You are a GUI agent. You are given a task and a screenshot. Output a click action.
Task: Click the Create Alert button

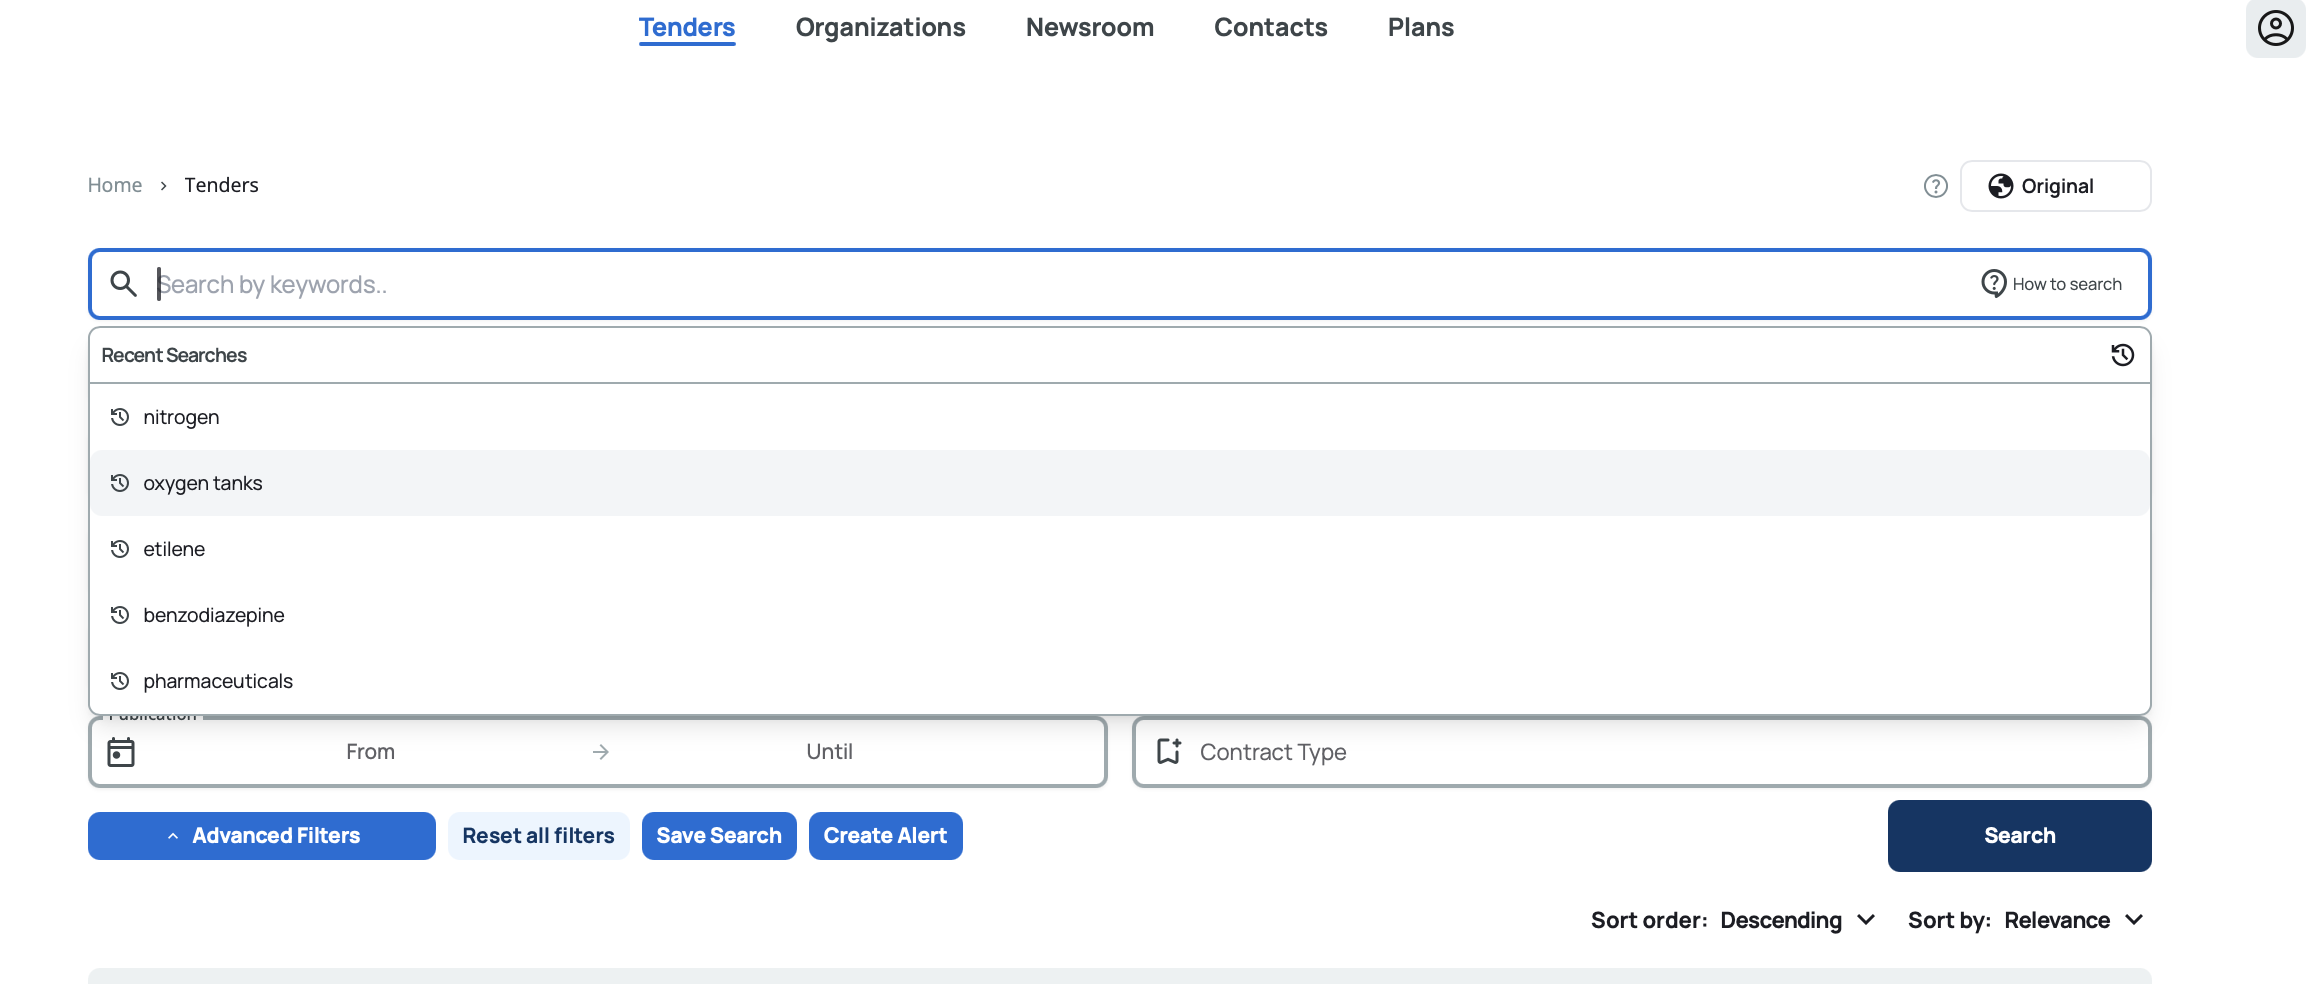click(x=885, y=836)
